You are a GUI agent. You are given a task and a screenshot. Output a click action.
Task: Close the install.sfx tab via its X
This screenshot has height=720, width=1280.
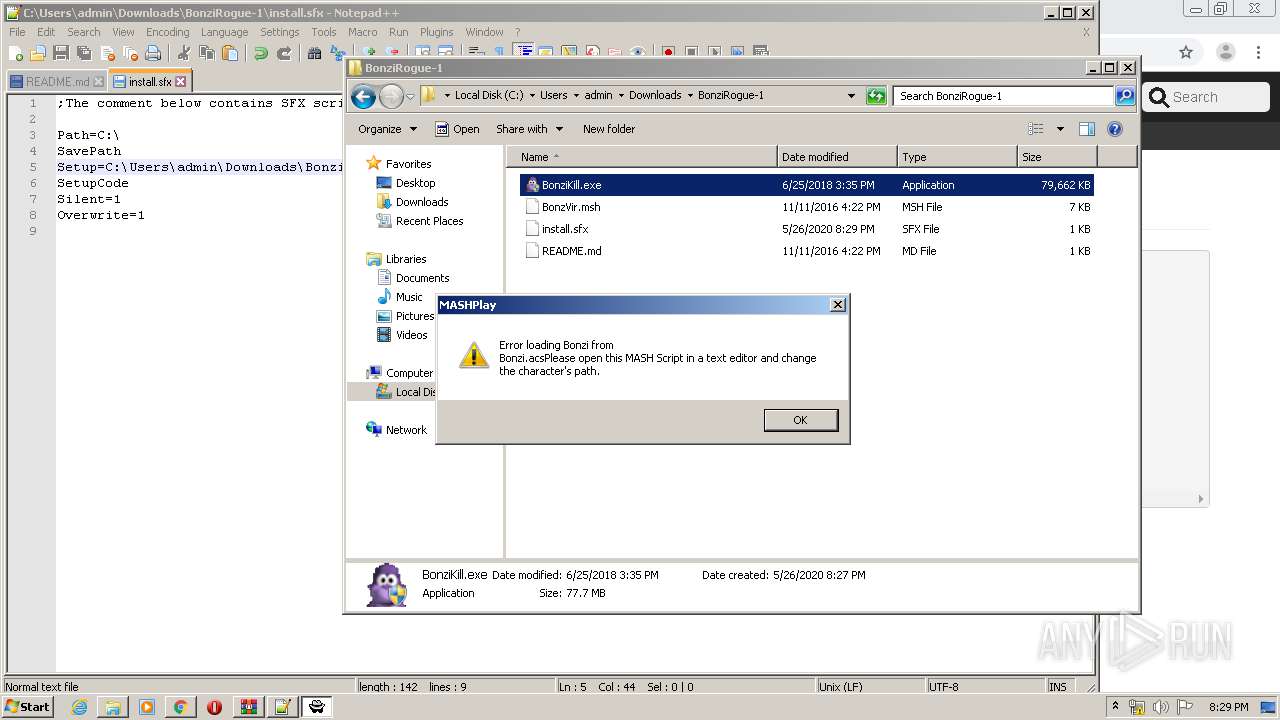click(181, 82)
